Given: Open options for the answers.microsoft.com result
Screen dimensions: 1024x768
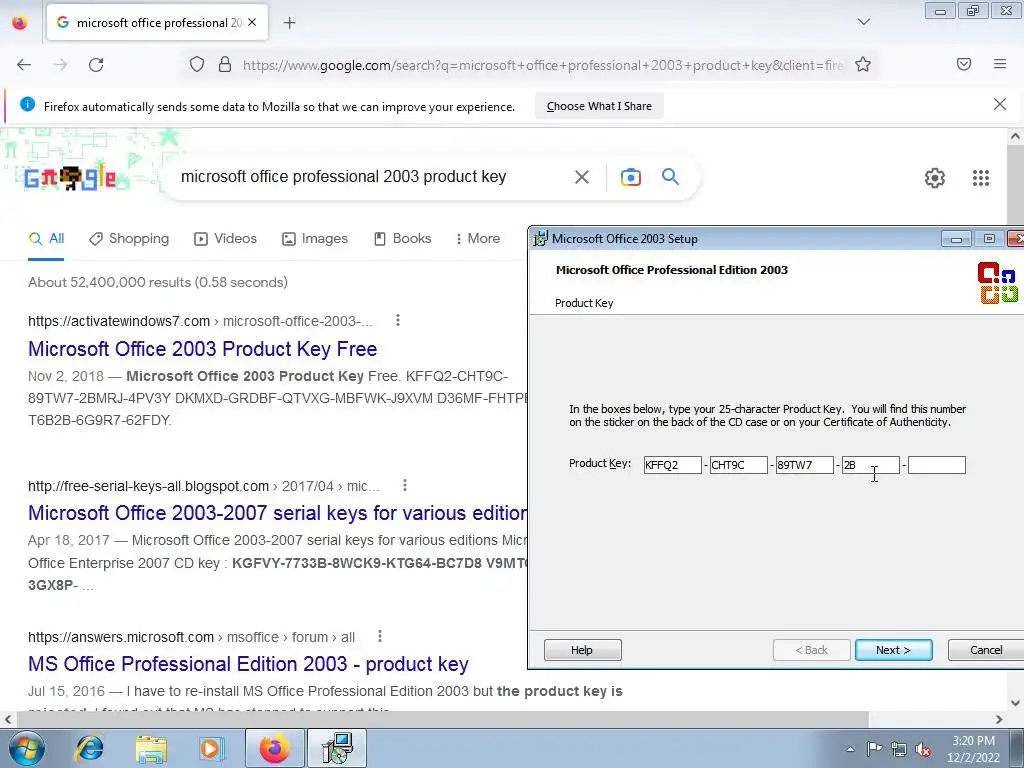Looking at the screenshot, I should pyautogui.click(x=379, y=636).
